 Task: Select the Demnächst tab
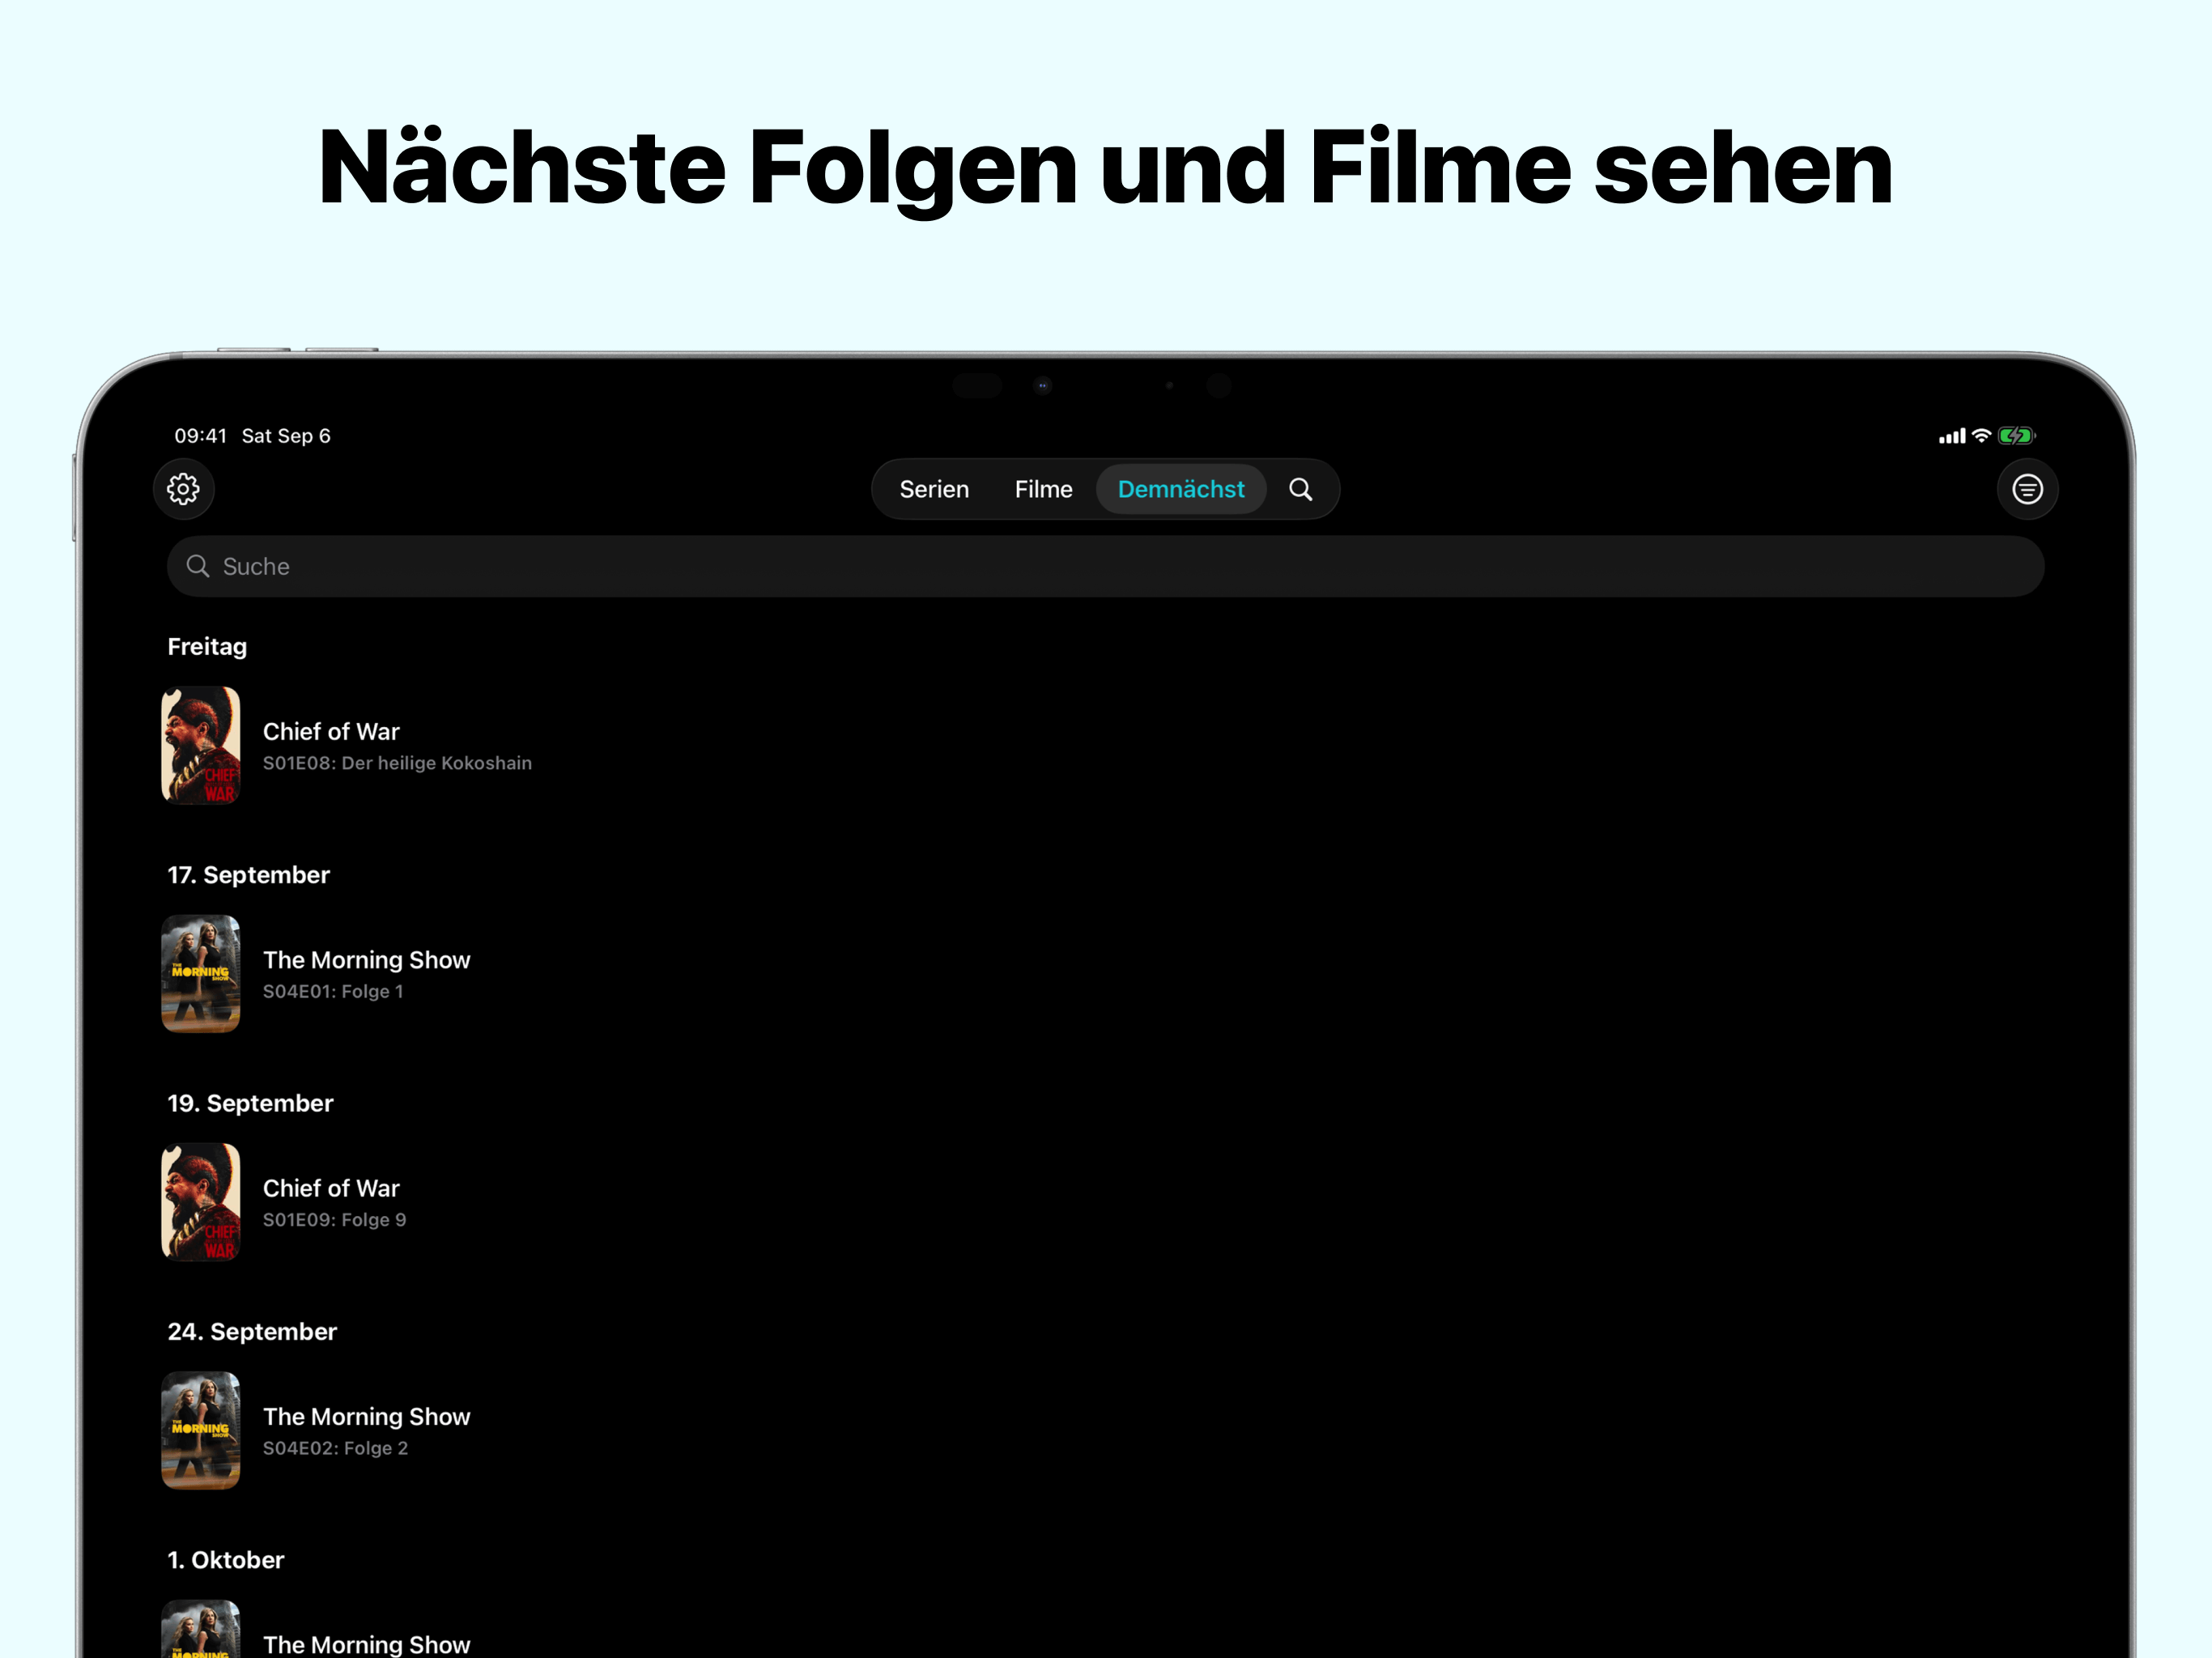pos(1181,489)
